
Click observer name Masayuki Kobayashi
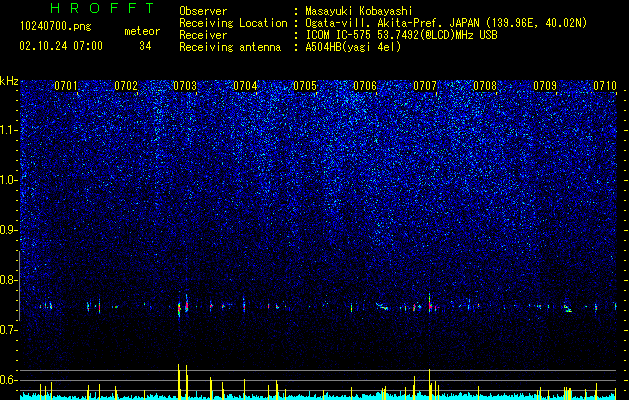click(x=359, y=11)
